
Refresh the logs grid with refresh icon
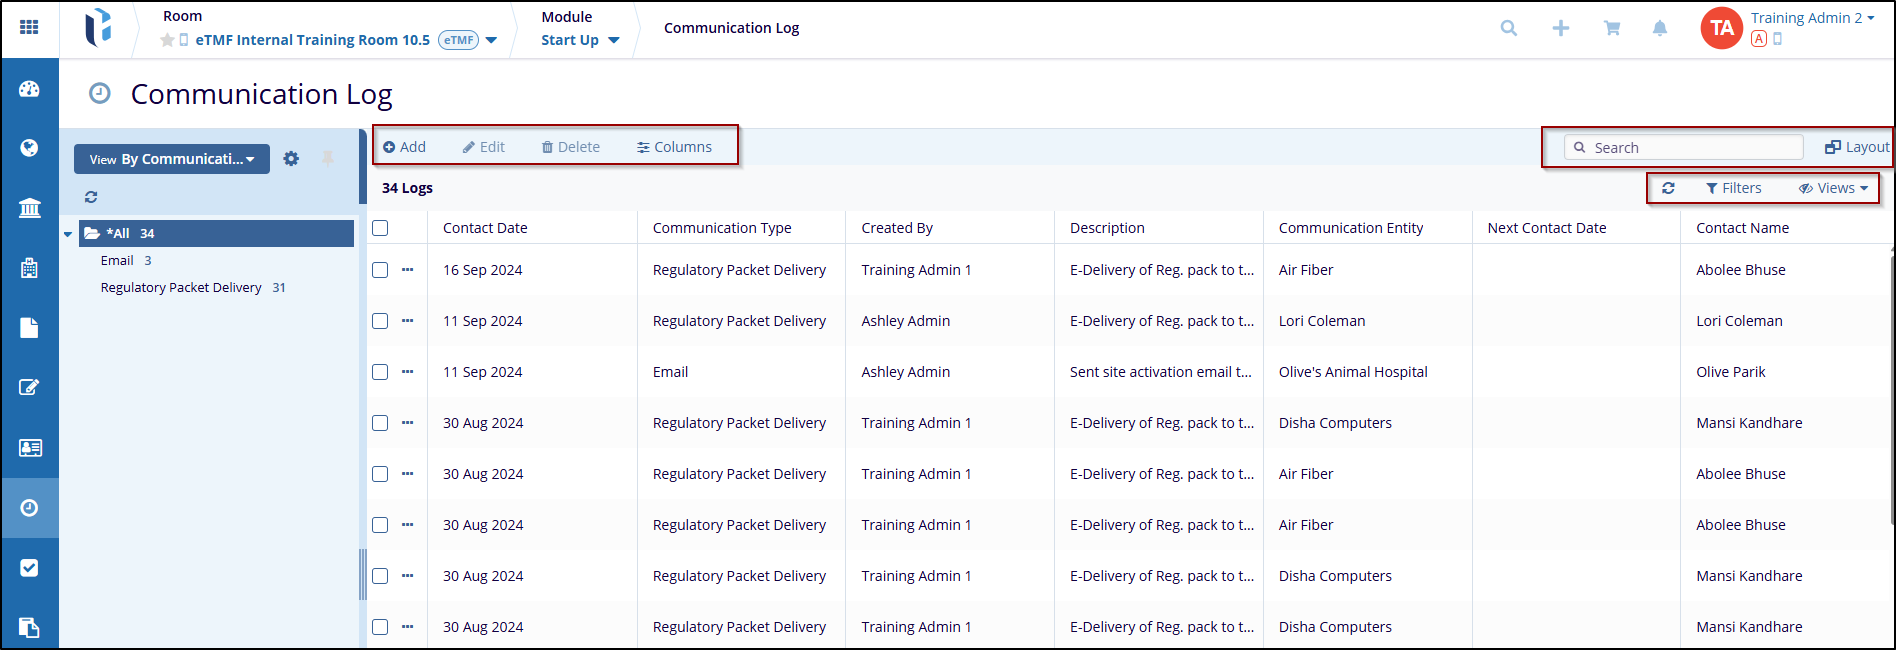point(1668,188)
